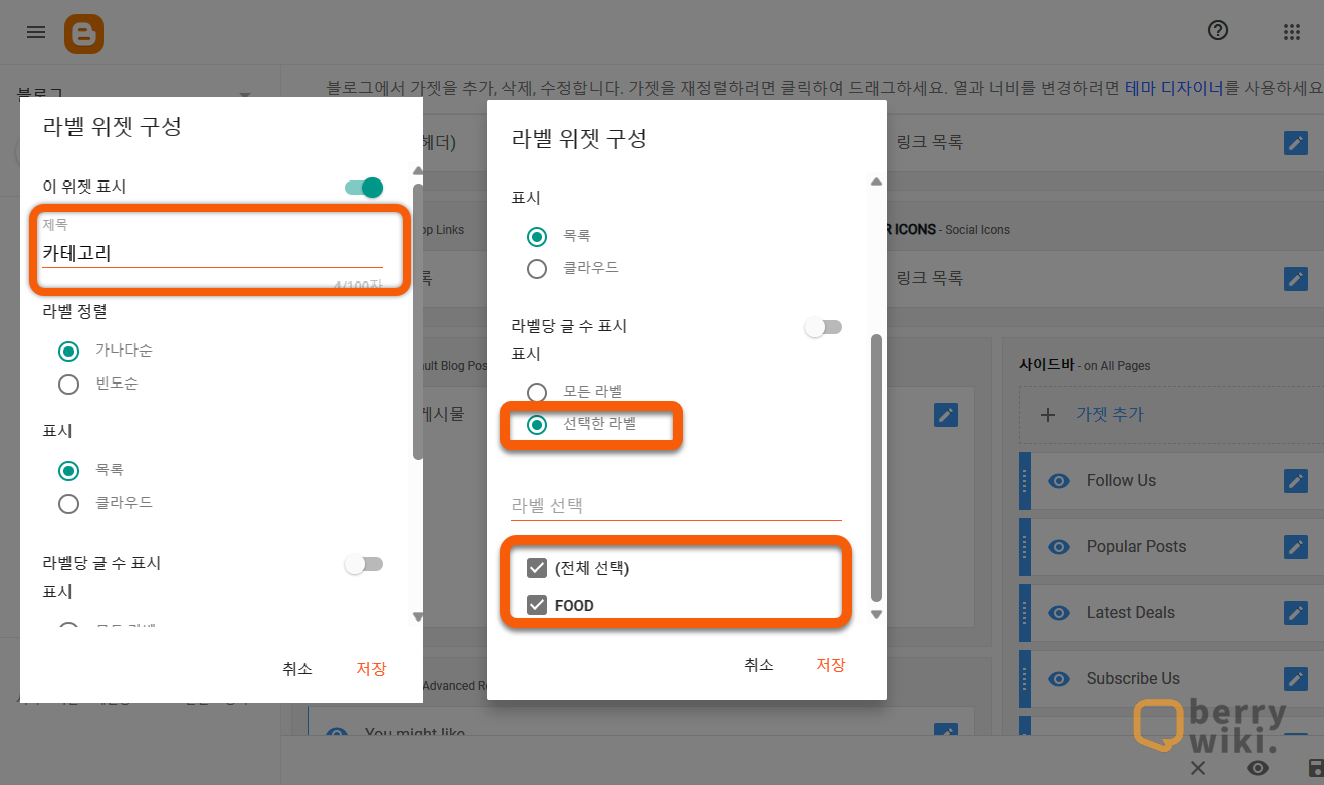
Task: Click the 사이드바 section heading
Action: tap(1046, 366)
